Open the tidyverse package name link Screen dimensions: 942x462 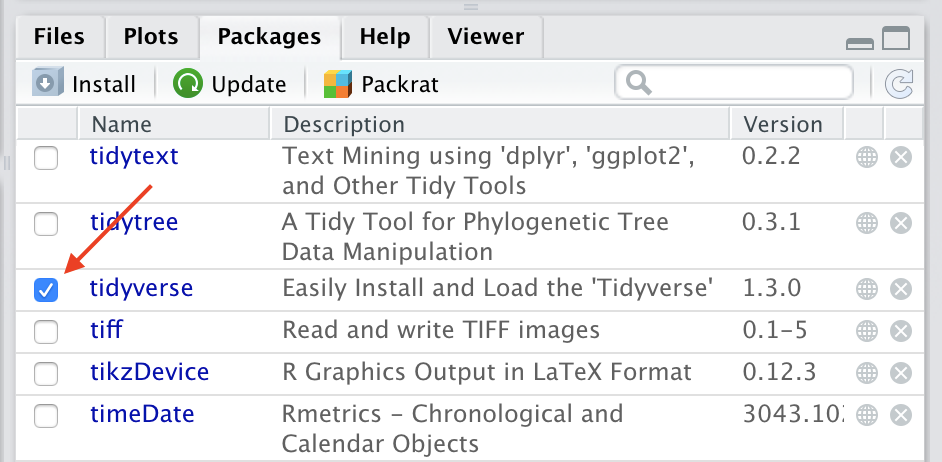(141, 289)
